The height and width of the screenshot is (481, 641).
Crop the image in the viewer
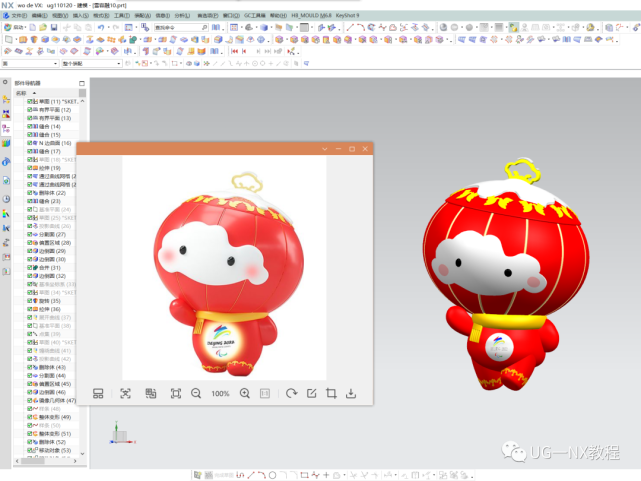331,394
